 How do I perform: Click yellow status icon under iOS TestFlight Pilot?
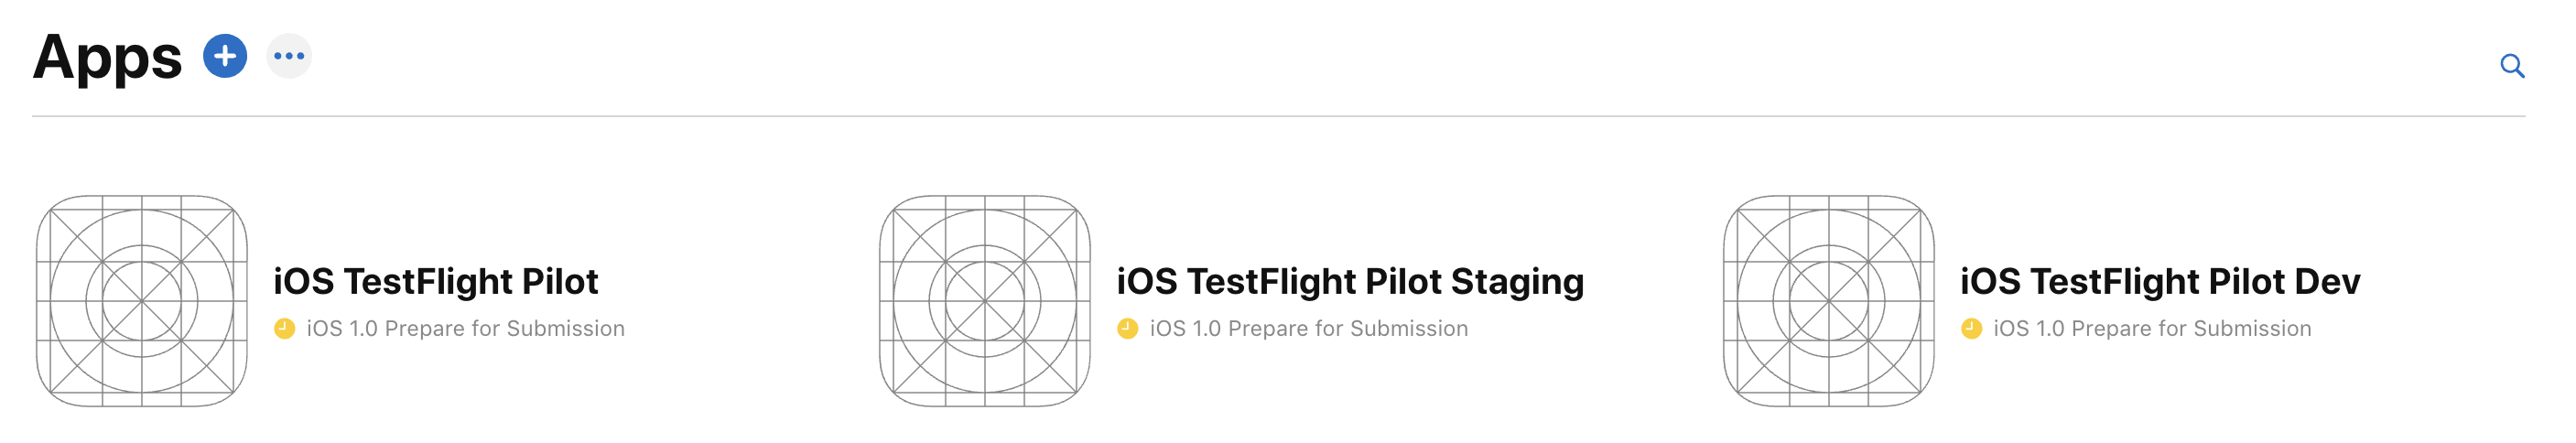[x=285, y=329]
